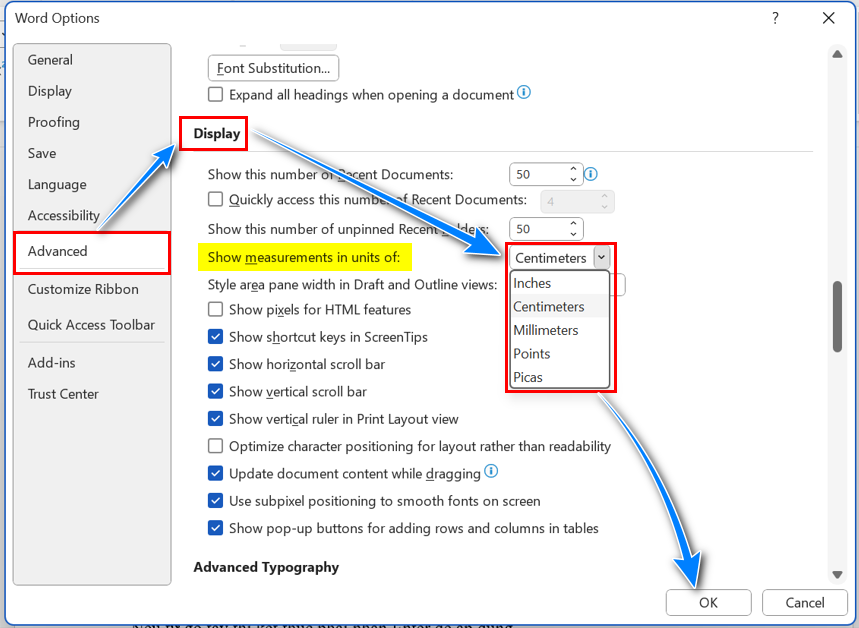Collapse the measurement units dropdown arrow
Viewport: 859px width, 628px height.
[x=601, y=257]
